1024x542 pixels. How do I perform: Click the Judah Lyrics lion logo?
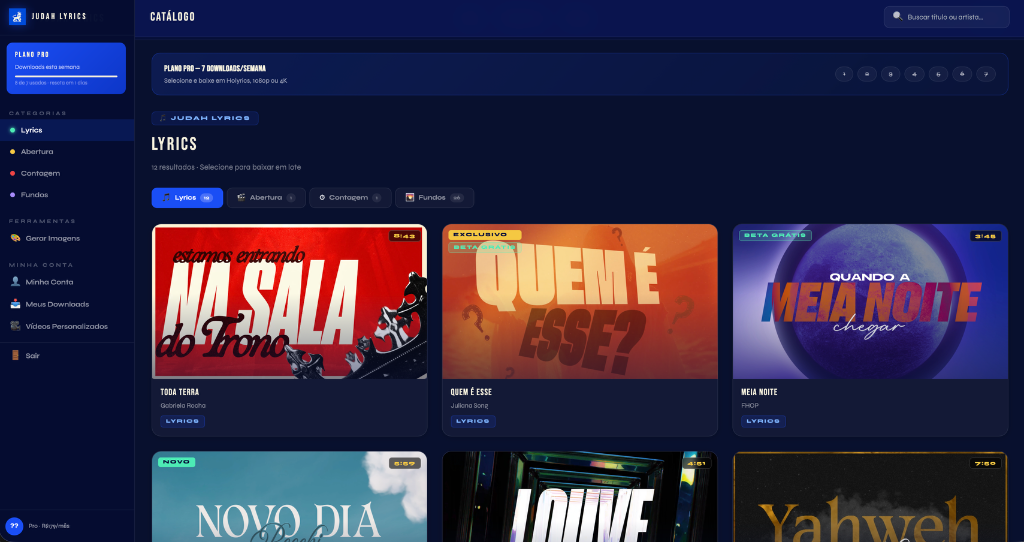click(17, 16)
